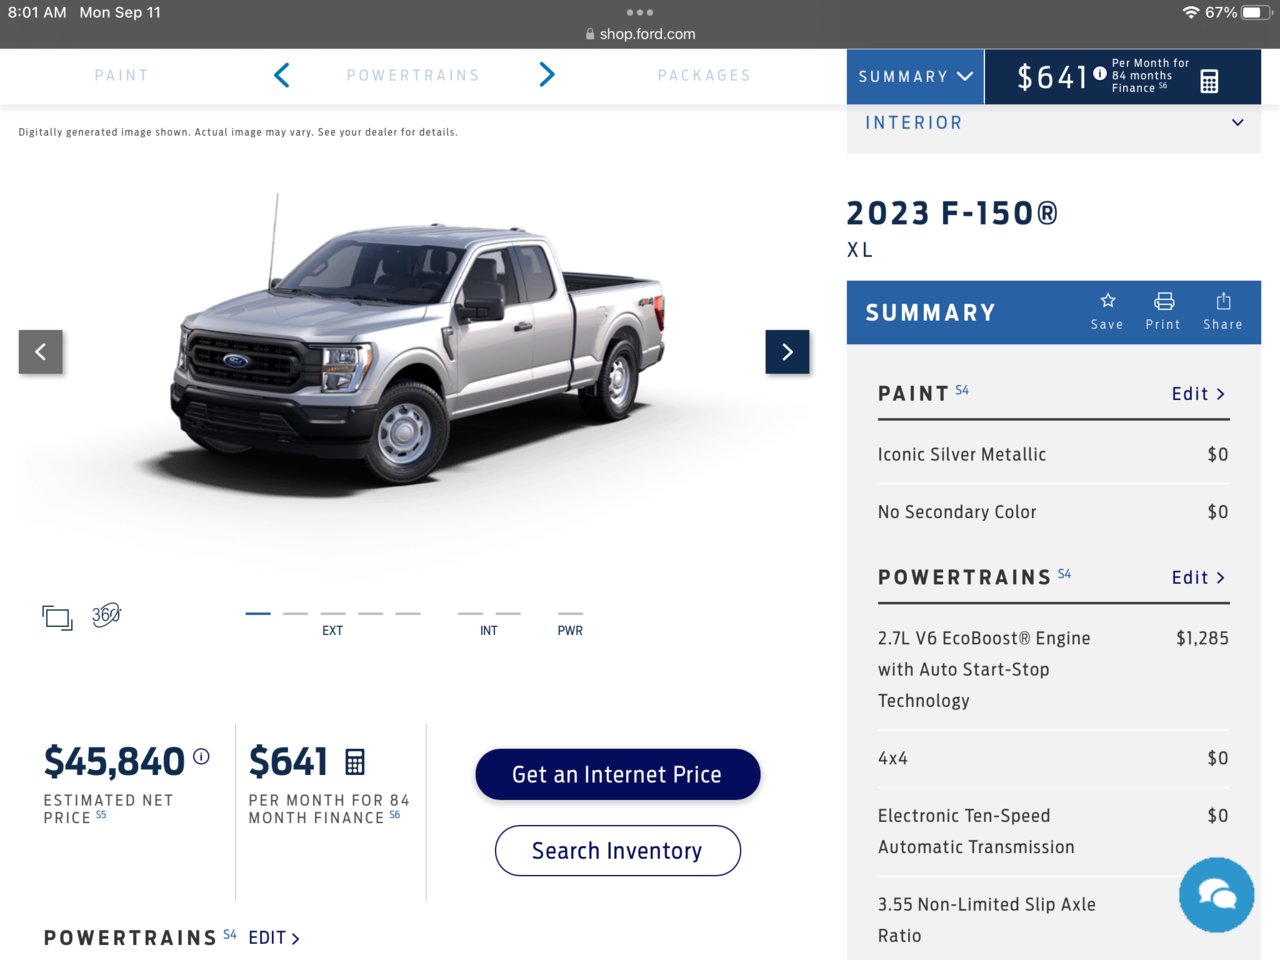The height and width of the screenshot is (960, 1280).
Task: Share the F-150 build
Action: point(1222,311)
